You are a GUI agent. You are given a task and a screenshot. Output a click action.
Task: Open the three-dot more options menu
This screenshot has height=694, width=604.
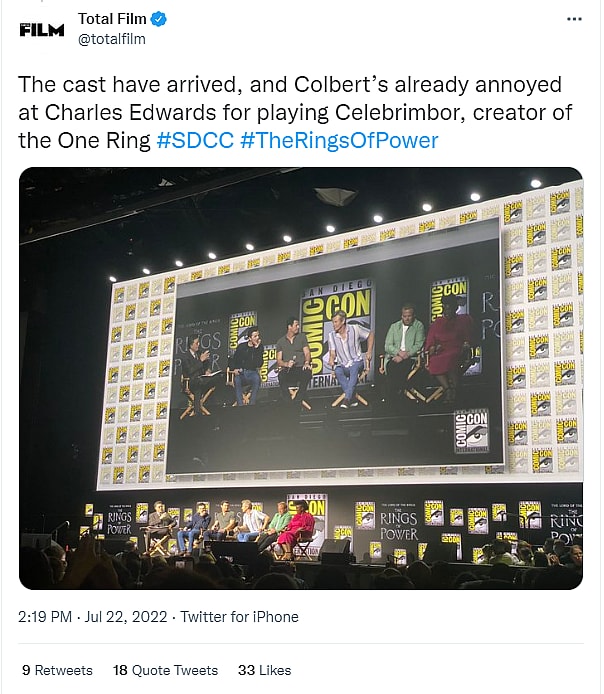click(573, 19)
